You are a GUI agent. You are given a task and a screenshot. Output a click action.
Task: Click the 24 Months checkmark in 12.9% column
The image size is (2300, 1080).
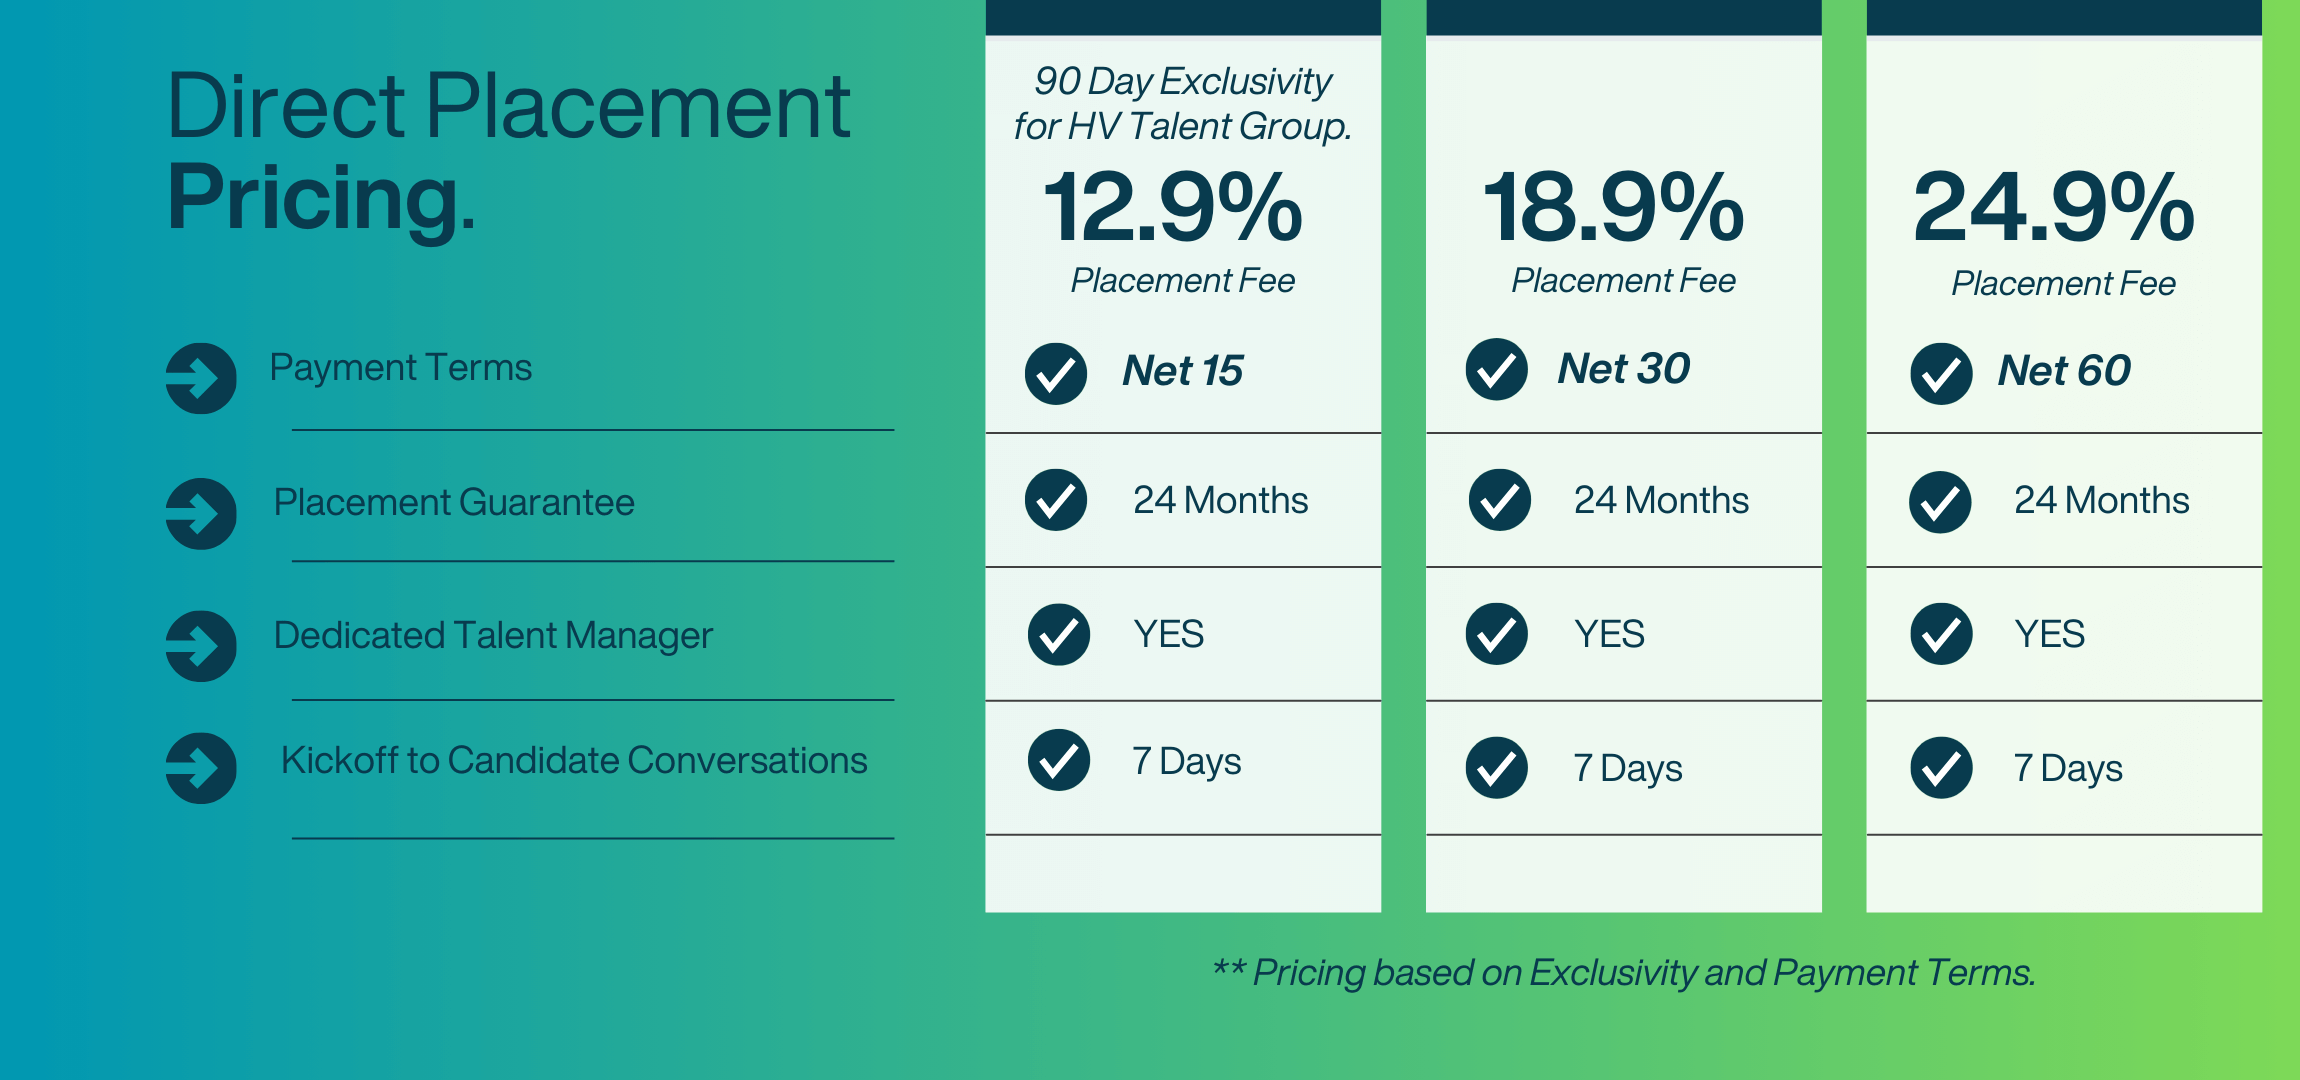pyautogui.click(x=1056, y=500)
